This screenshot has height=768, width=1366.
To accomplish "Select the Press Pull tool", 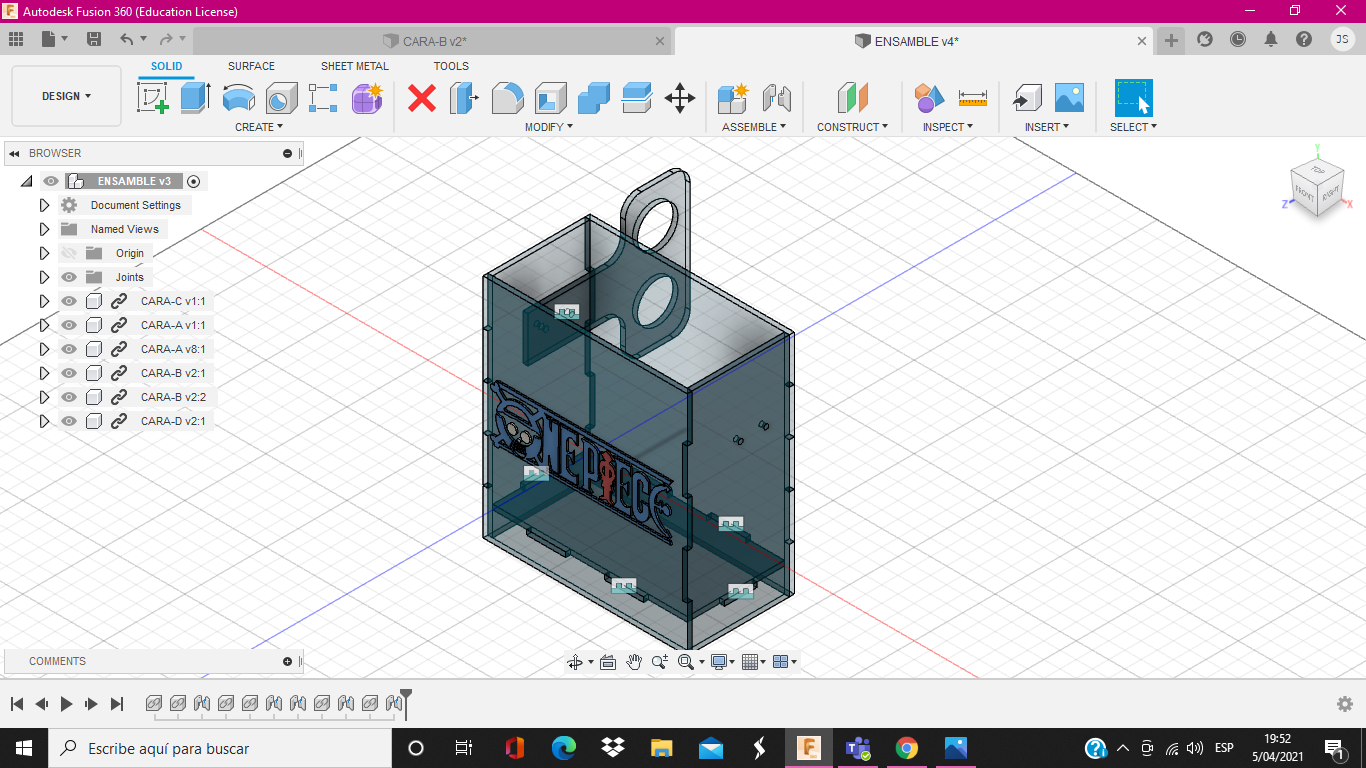I will [464, 98].
